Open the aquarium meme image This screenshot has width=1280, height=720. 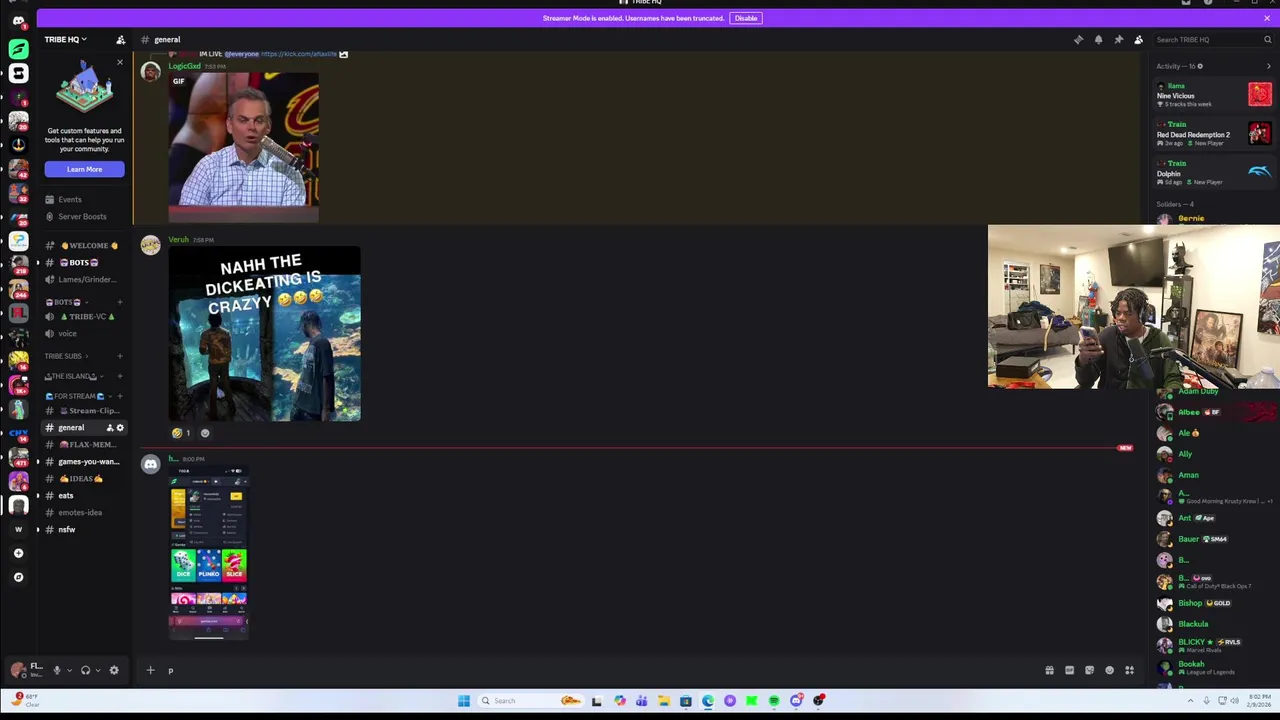pos(265,334)
